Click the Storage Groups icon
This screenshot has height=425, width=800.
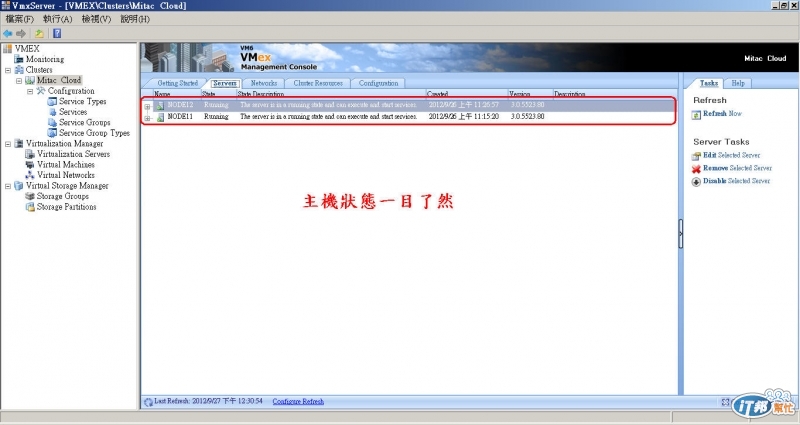[30, 196]
